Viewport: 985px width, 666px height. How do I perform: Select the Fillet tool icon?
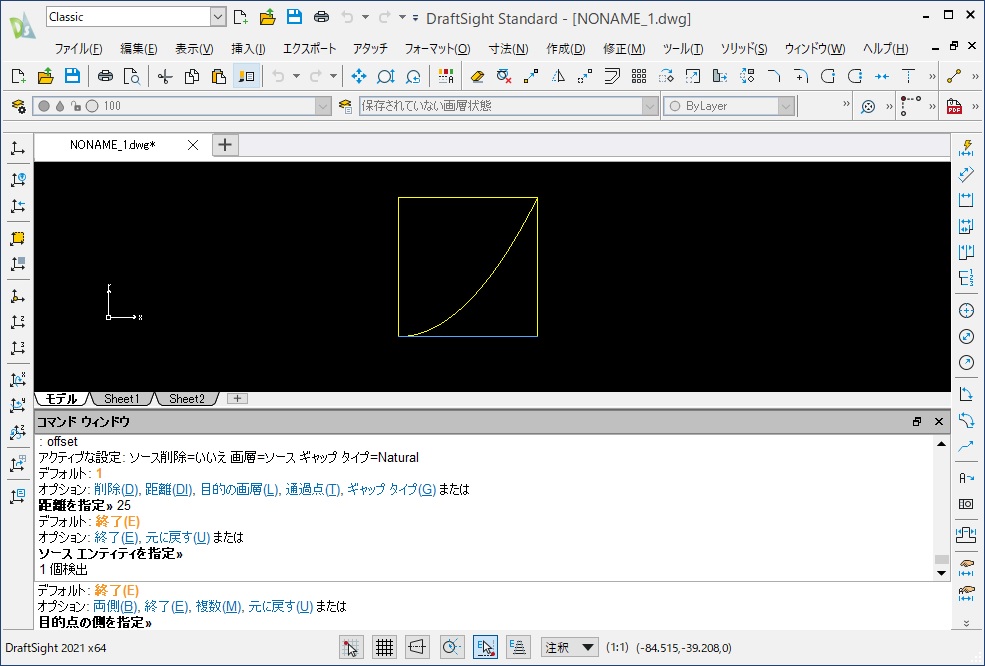(x=800, y=77)
